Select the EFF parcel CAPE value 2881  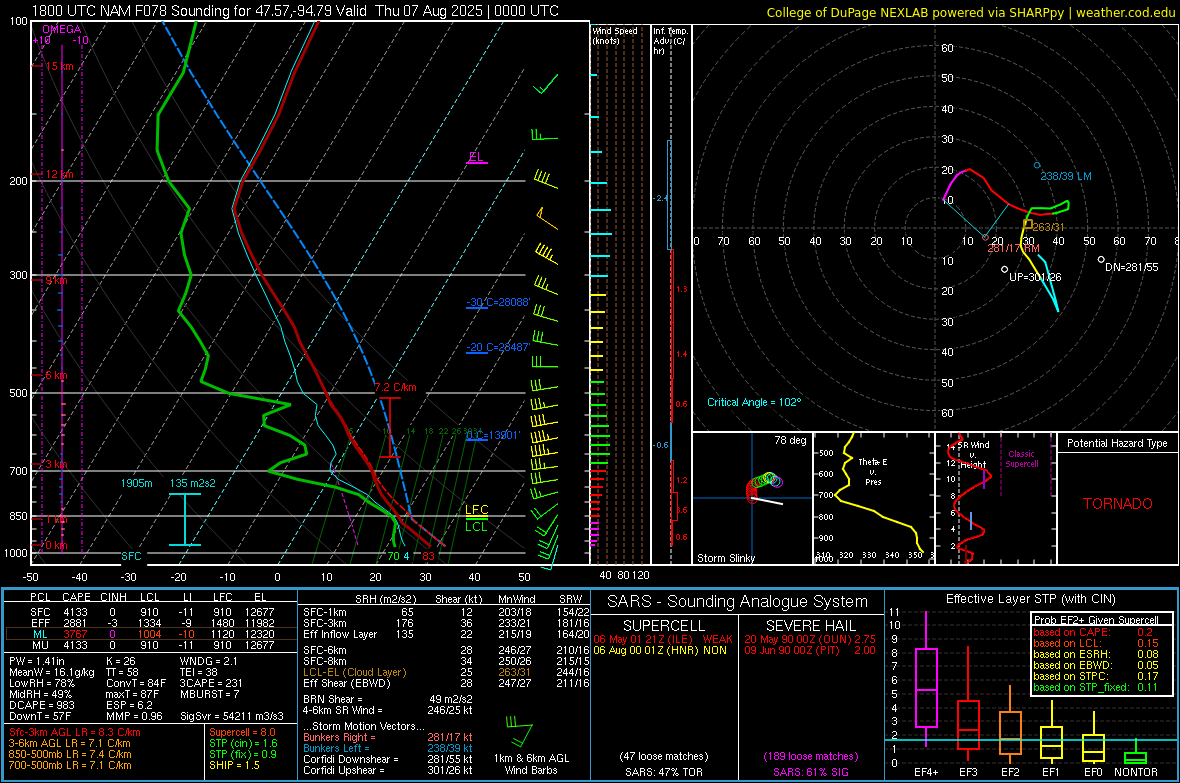tap(75, 623)
